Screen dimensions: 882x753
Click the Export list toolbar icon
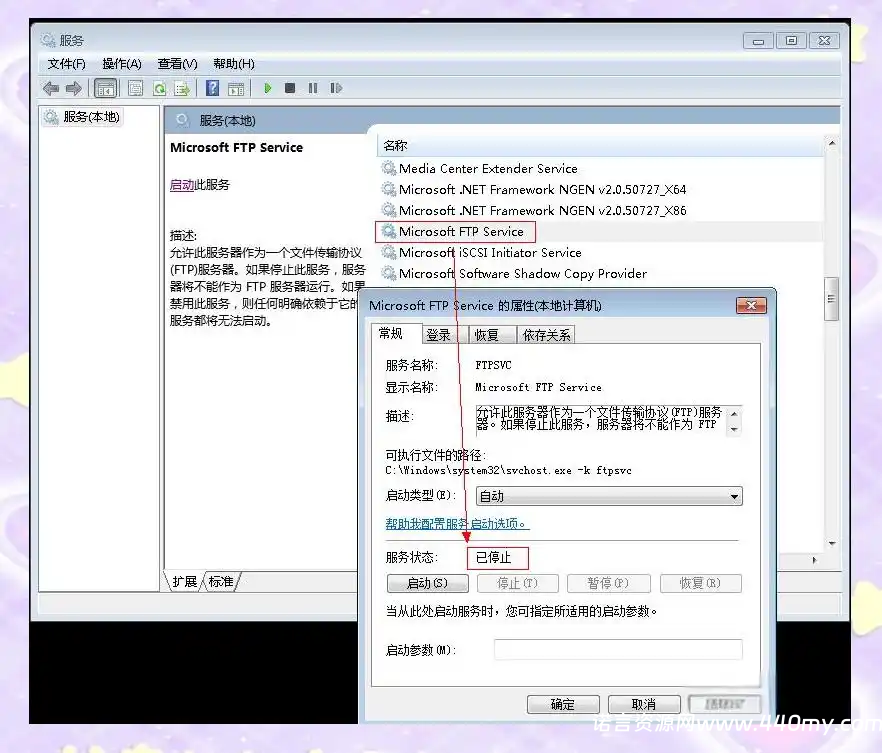(182, 88)
